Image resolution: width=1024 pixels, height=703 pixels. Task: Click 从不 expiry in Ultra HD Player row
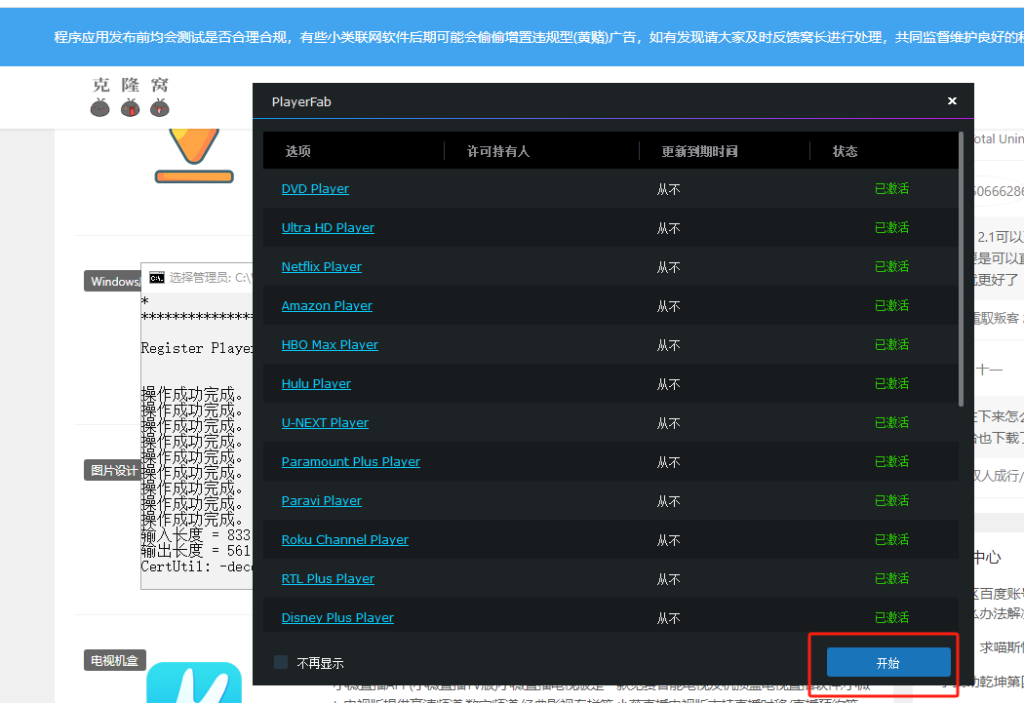click(x=669, y=229)
